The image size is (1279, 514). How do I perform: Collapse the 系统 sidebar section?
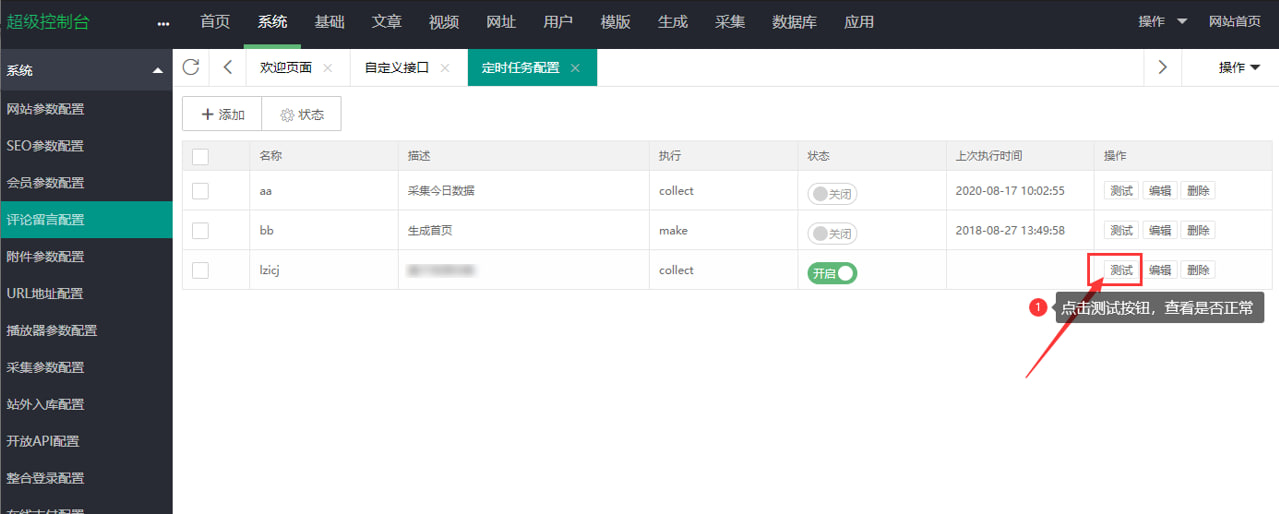pyautogui.click(x=157, y=71)
